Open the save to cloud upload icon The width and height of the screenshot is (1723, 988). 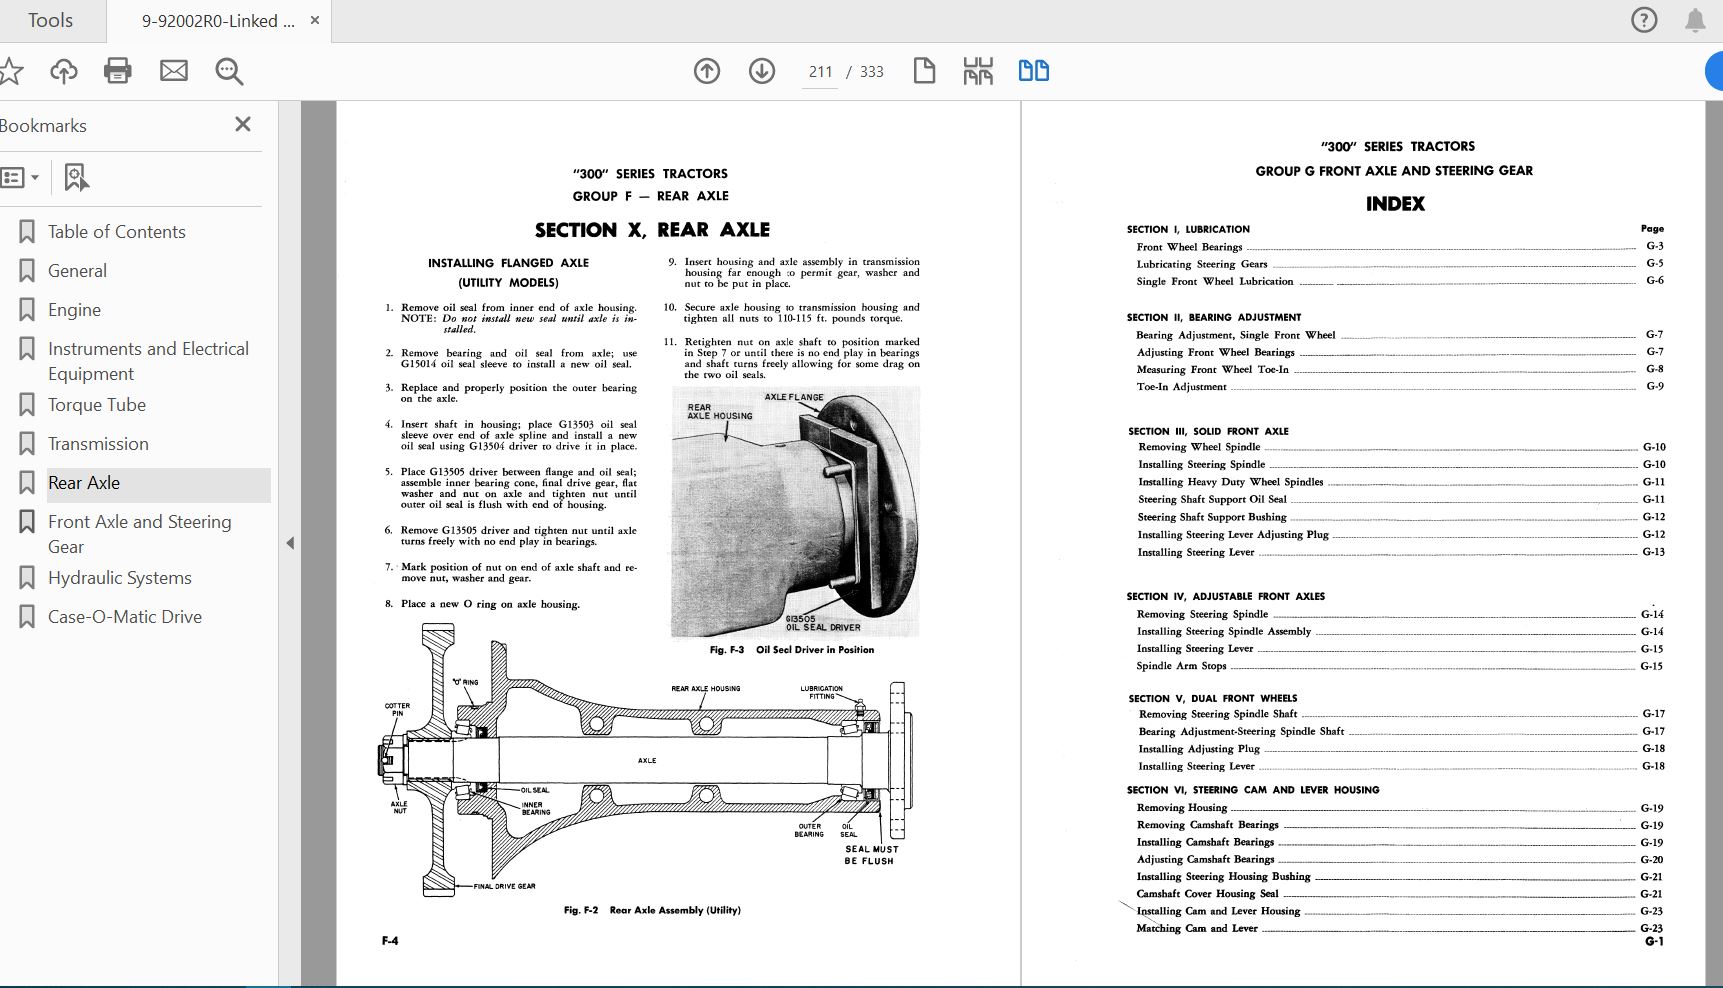pos(63,71)
